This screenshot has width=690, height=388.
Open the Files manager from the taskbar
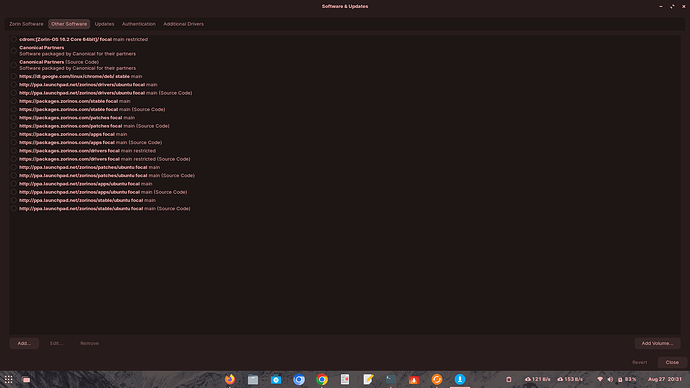253,379
